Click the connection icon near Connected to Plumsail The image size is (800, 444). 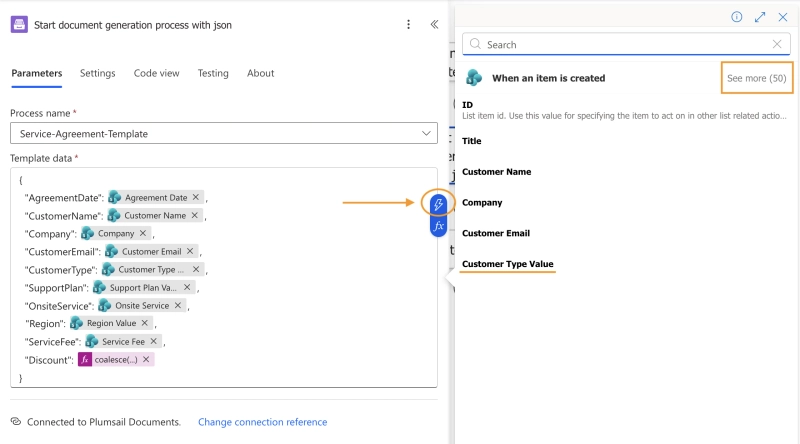coord(16,422)
